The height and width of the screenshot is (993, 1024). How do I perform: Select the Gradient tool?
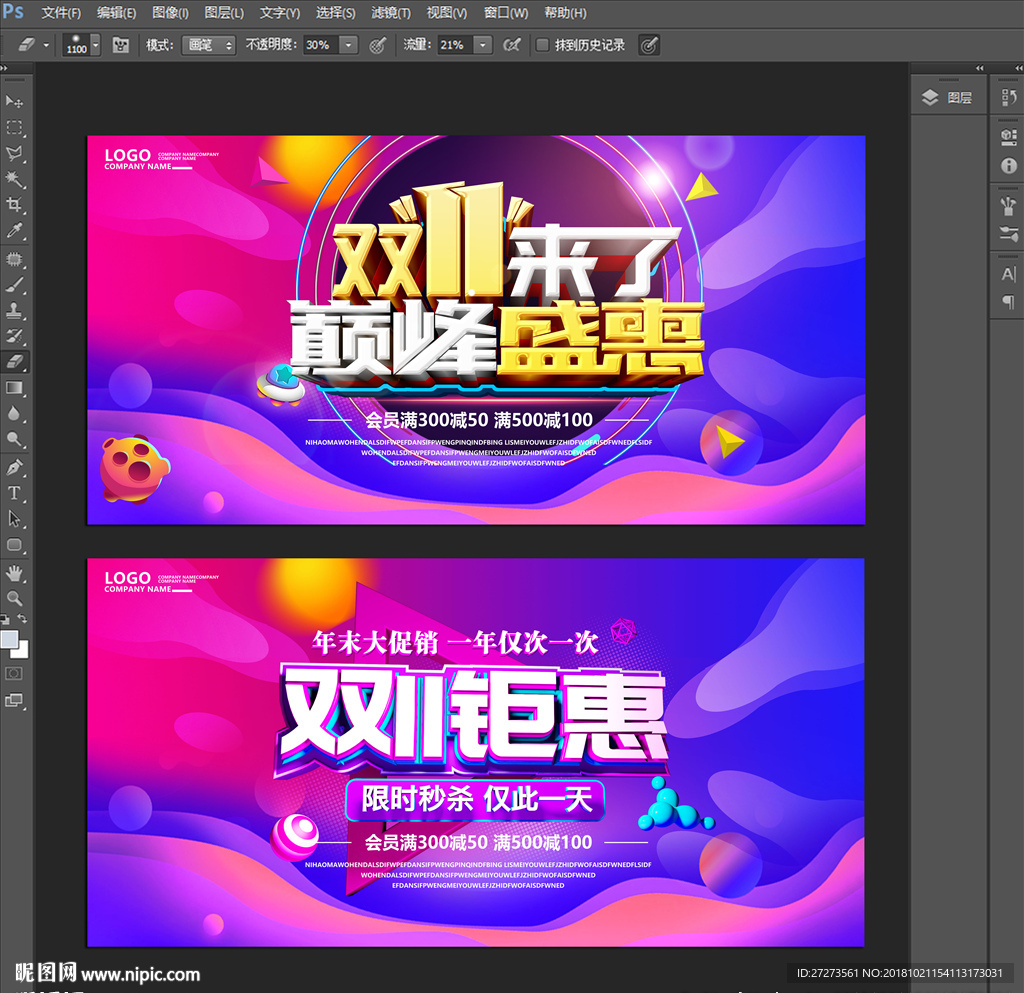[14, 388]
